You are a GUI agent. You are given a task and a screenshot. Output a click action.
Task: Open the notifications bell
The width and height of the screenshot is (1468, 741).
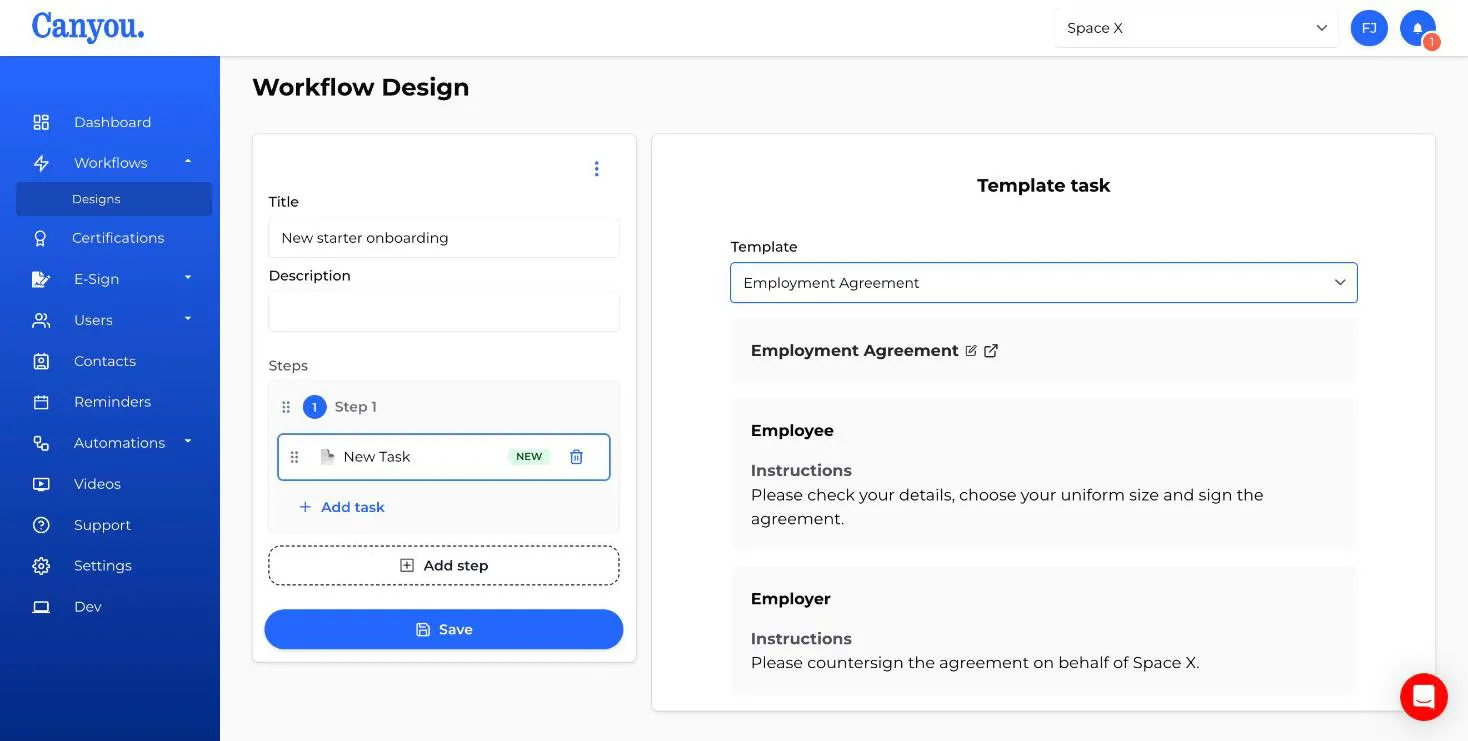click(x=1418, y=28)
